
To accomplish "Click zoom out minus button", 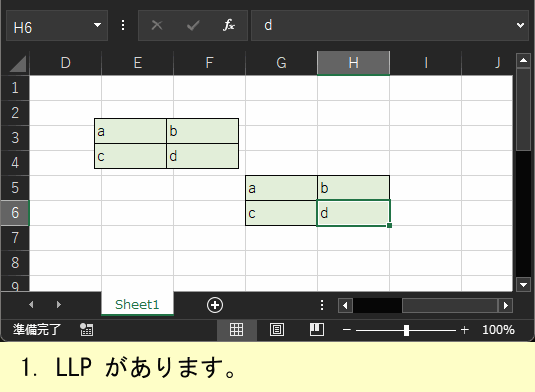I will [347, 330].
